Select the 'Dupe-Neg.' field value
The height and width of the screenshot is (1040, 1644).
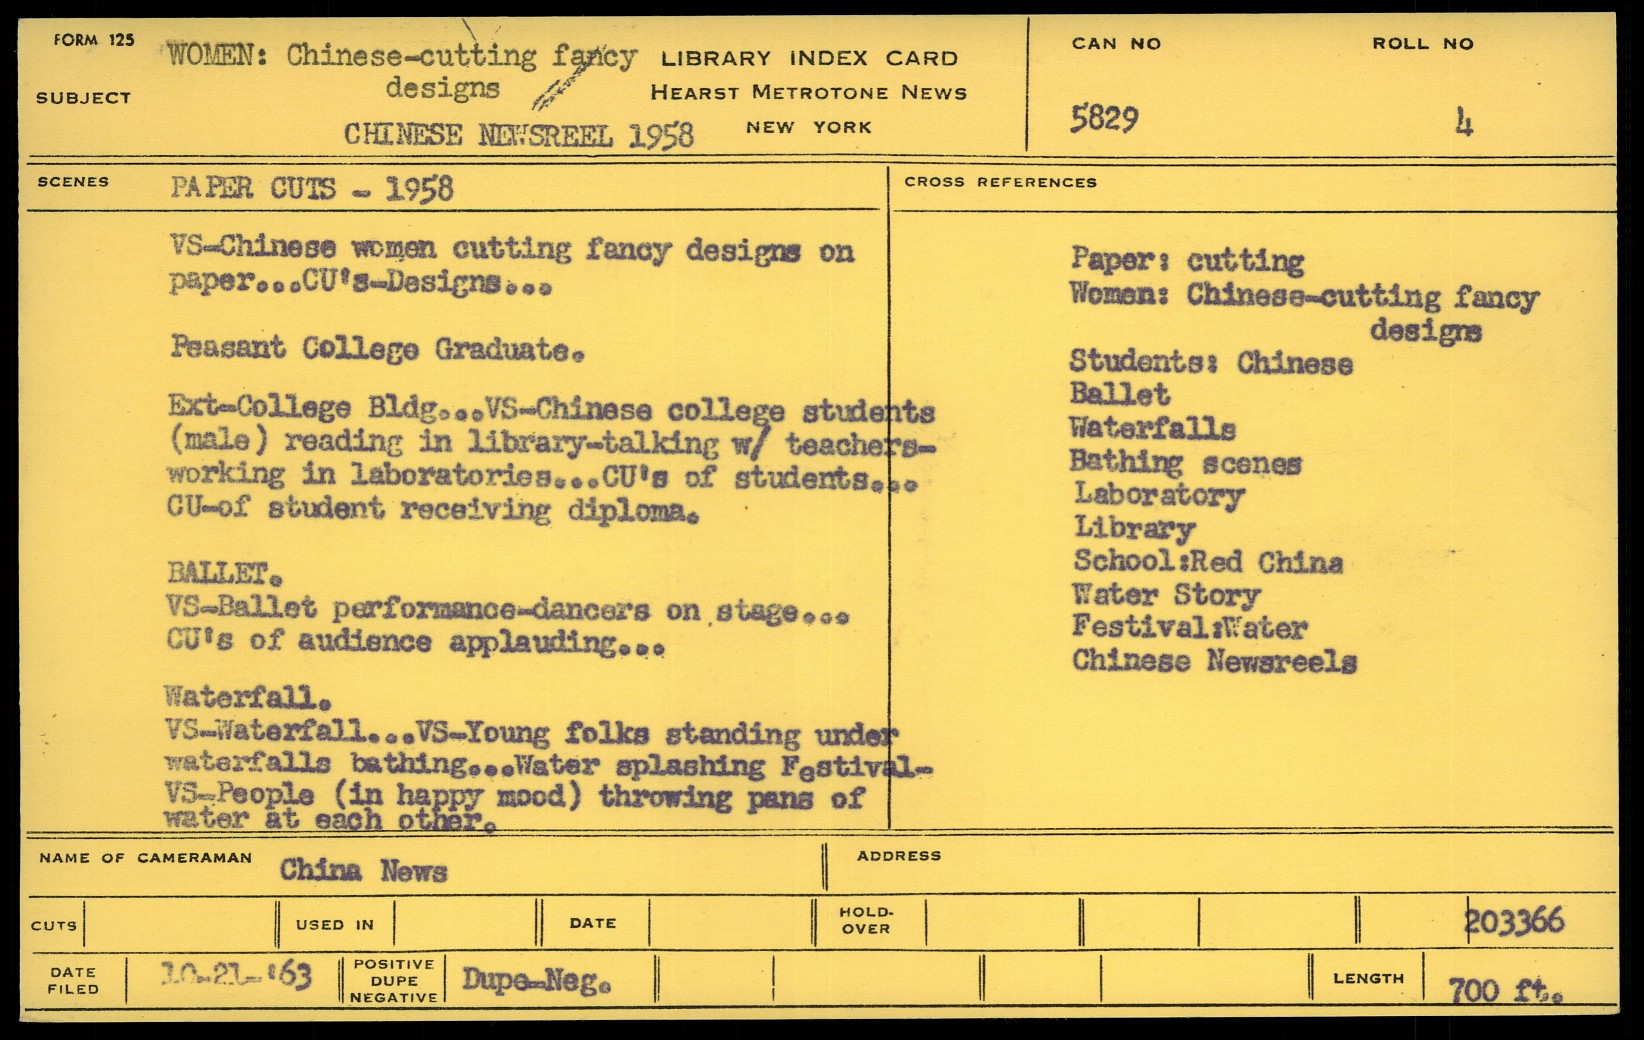click(536, 980)
